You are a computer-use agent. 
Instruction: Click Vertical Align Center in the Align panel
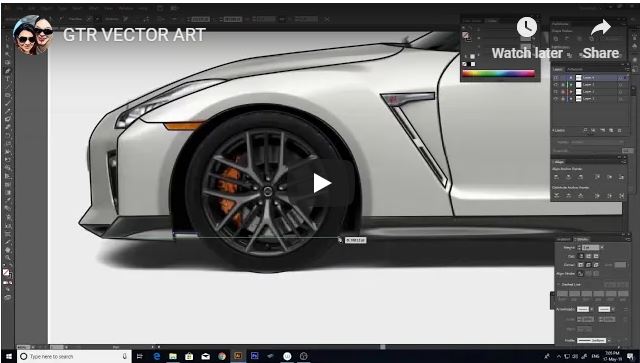point(610,177)
